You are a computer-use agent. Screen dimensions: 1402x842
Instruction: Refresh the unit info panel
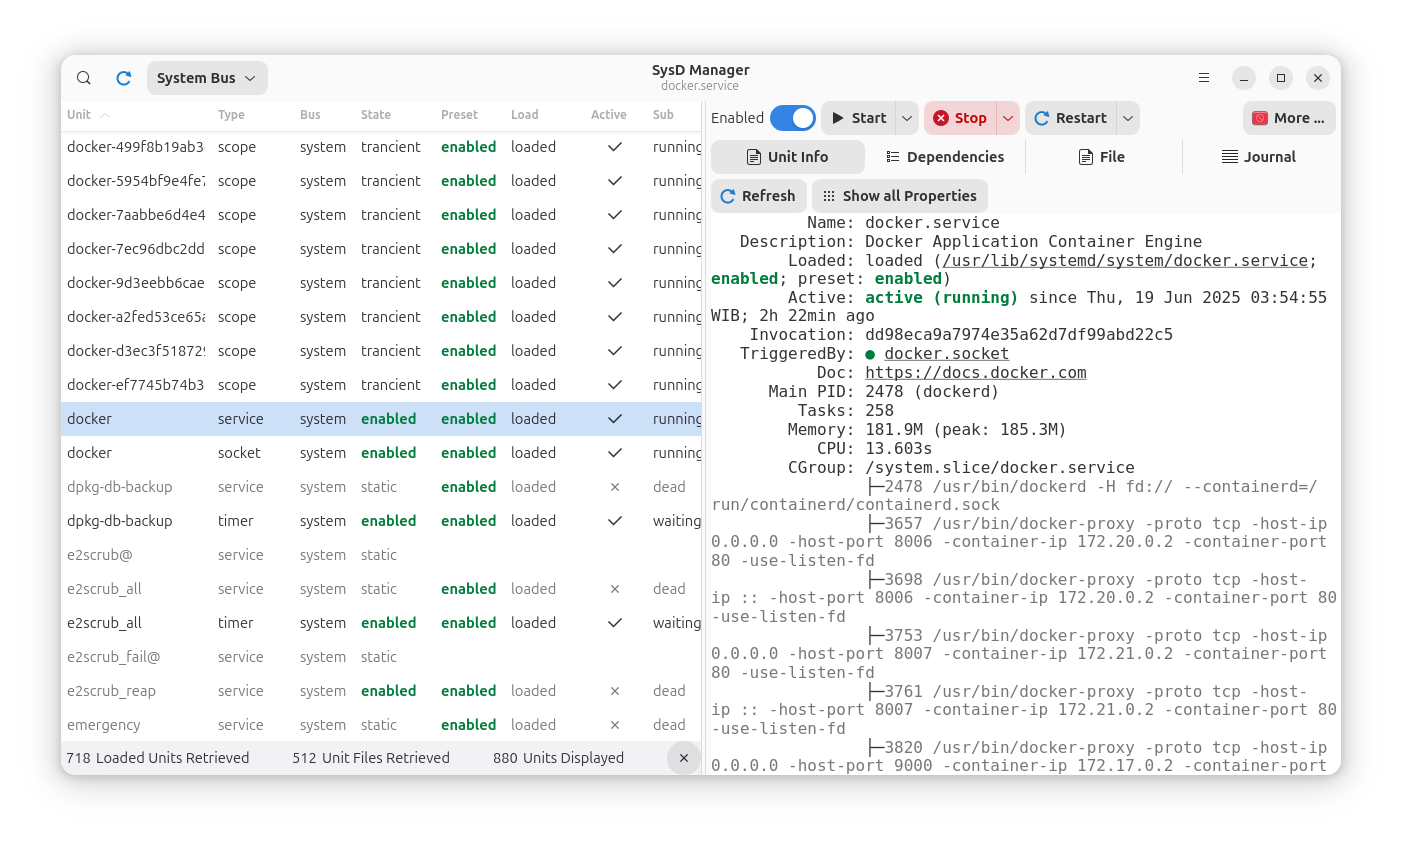758,196
